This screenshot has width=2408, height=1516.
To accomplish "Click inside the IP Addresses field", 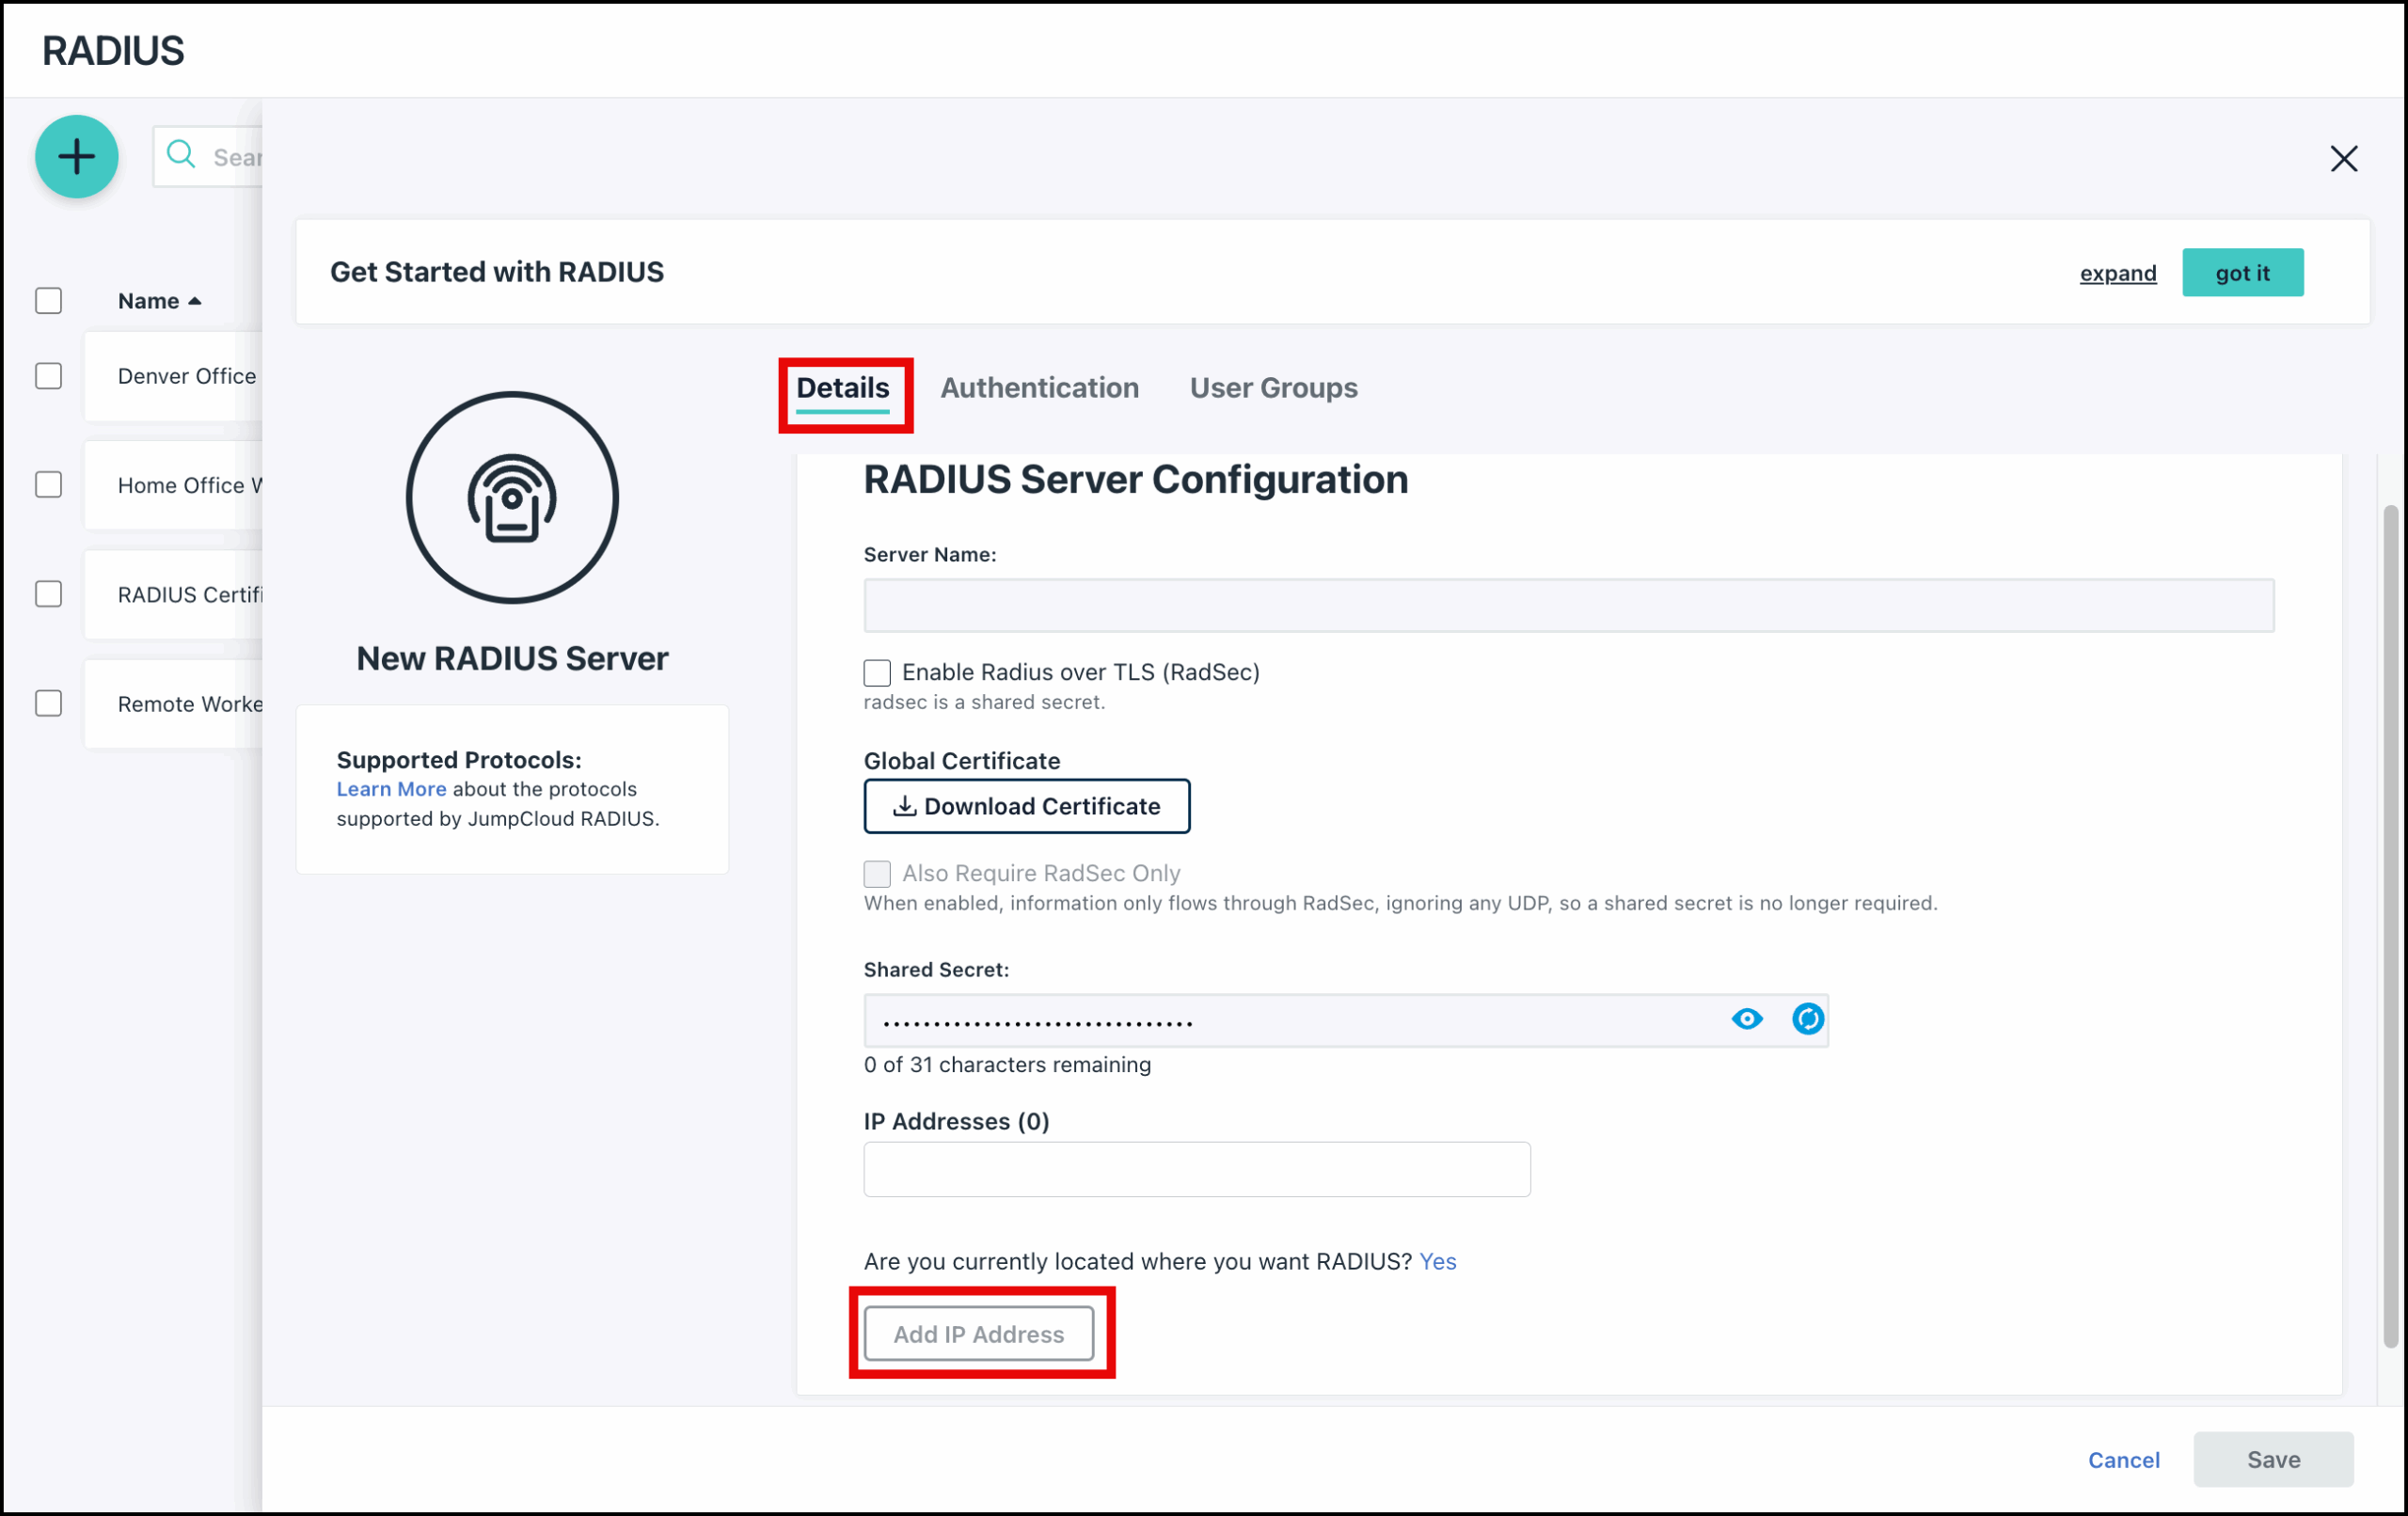I will [x=1197, y=1168].
